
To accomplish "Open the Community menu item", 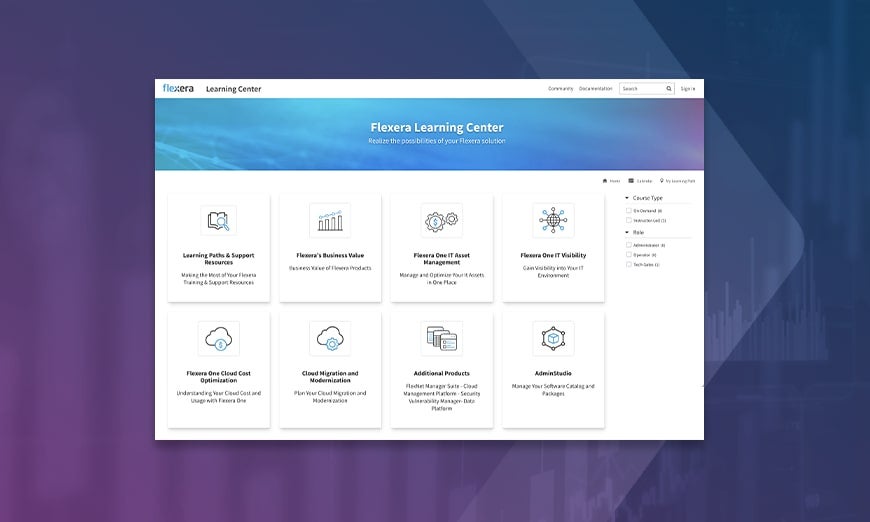I will [x=560, y=89].
